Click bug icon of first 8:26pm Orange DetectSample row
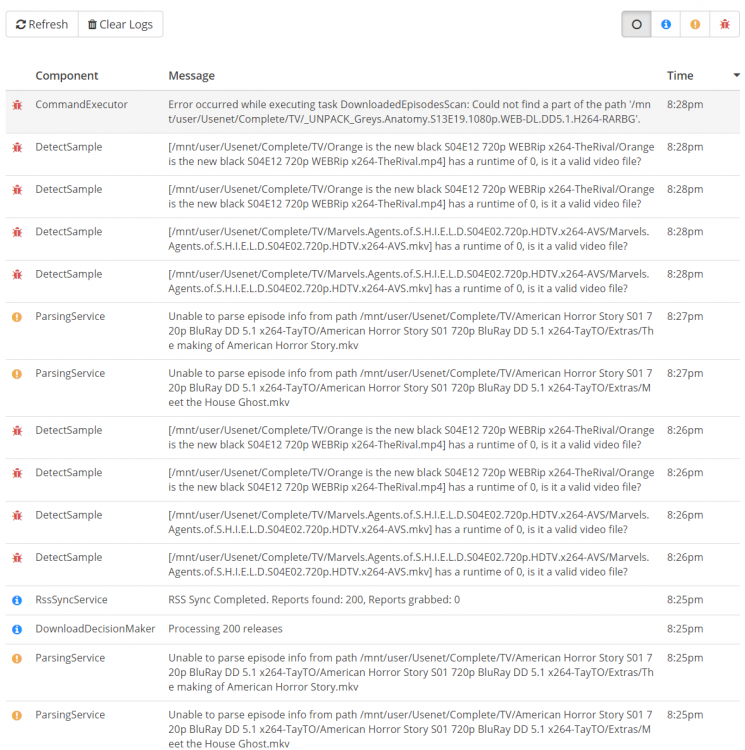 [17, 431]
